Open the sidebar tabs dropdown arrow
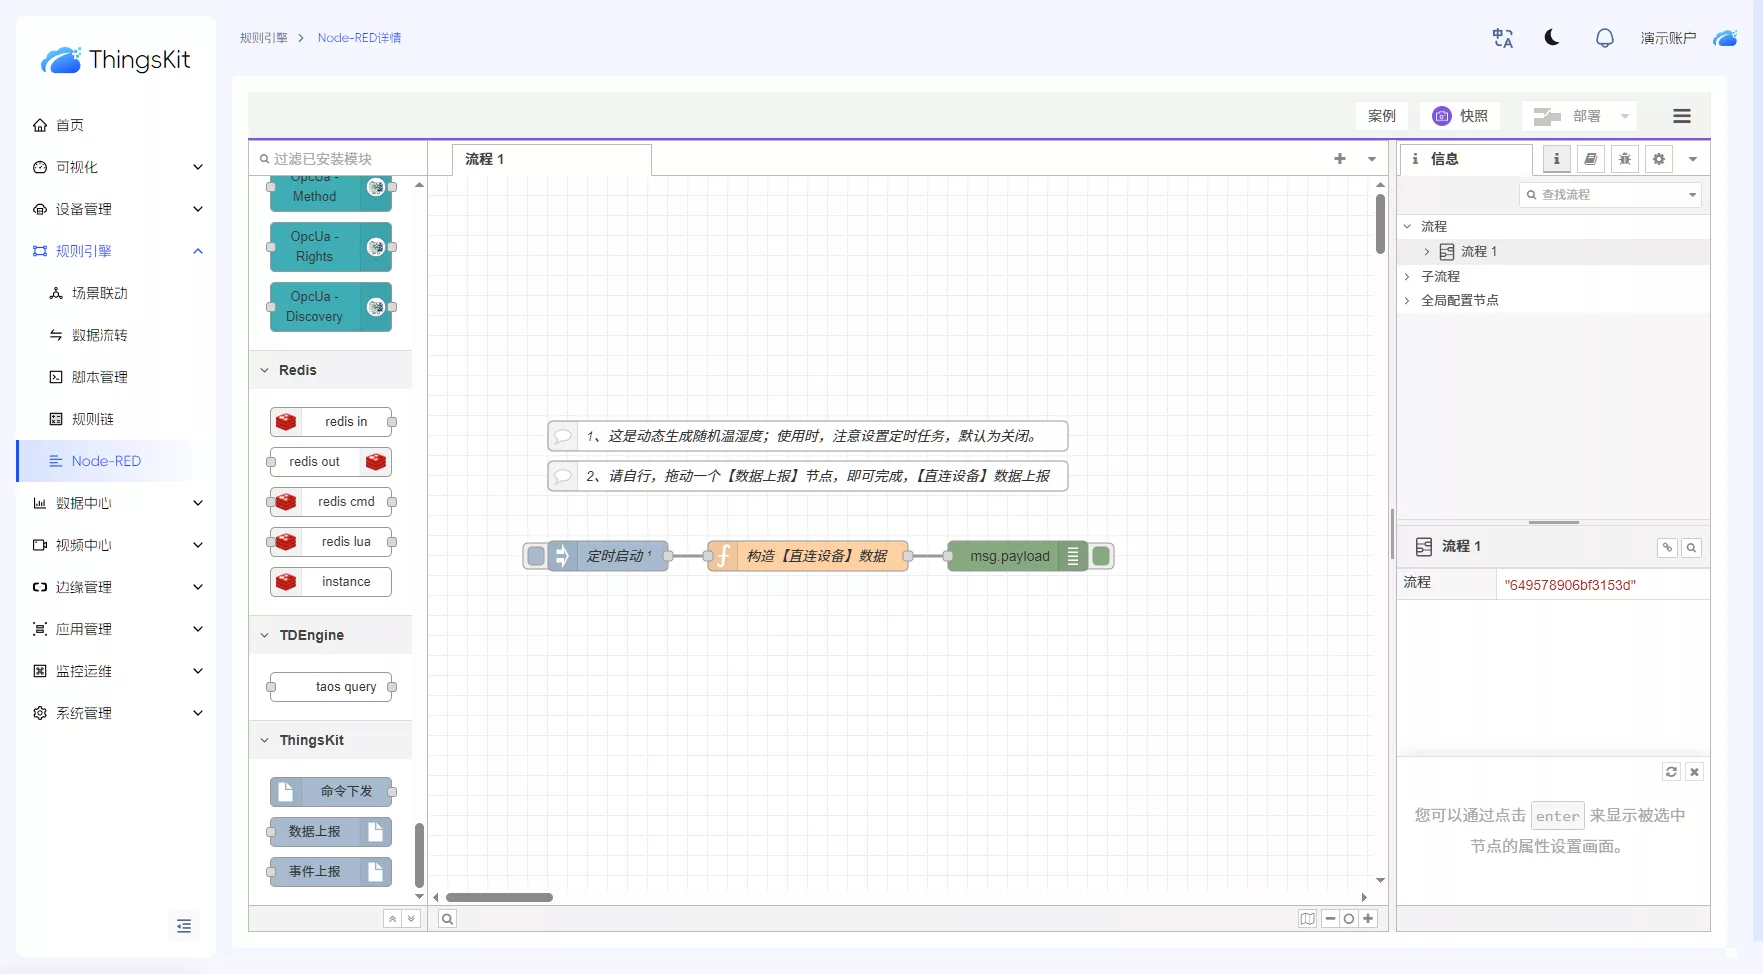The width and height of the screenshot is (1763, 974). click(1692, 159)
